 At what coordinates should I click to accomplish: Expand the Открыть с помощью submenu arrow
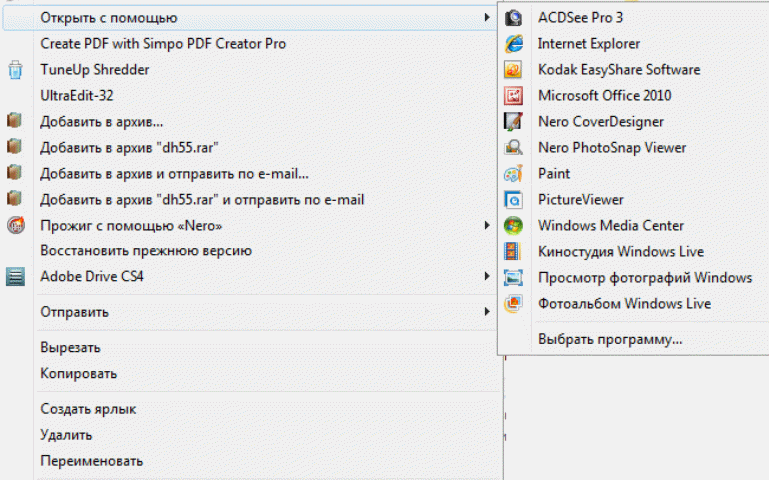[487, 18]
